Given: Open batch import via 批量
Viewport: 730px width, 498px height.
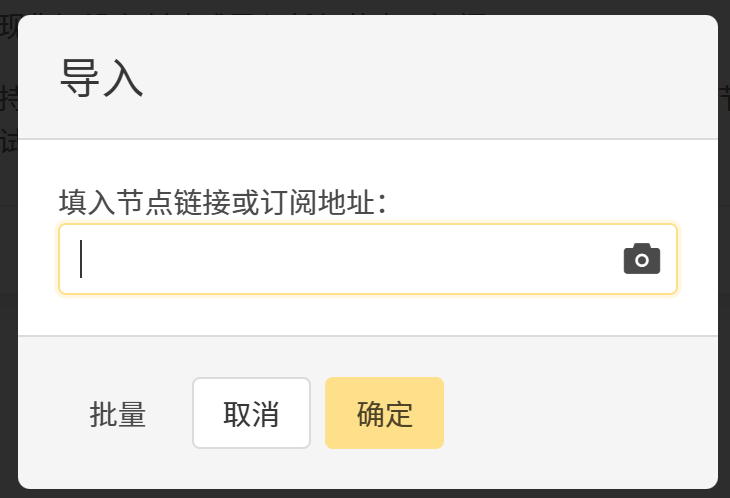Looking at the screenshot, I should point(118,414).
